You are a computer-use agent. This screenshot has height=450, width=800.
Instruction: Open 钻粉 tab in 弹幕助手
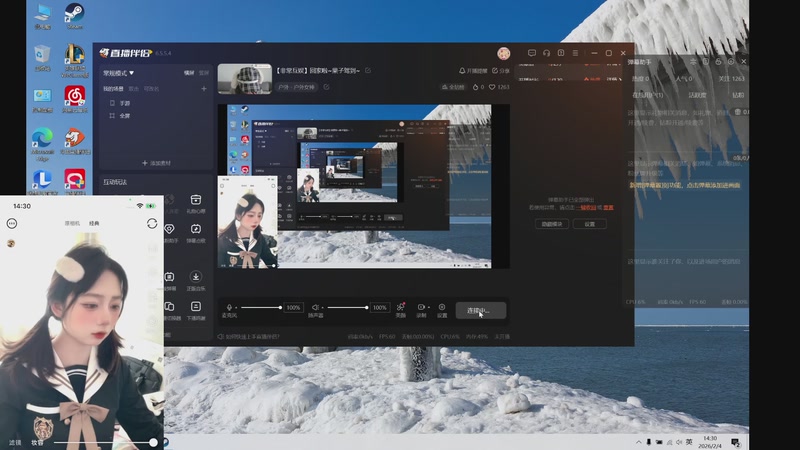tap(738, 95)
